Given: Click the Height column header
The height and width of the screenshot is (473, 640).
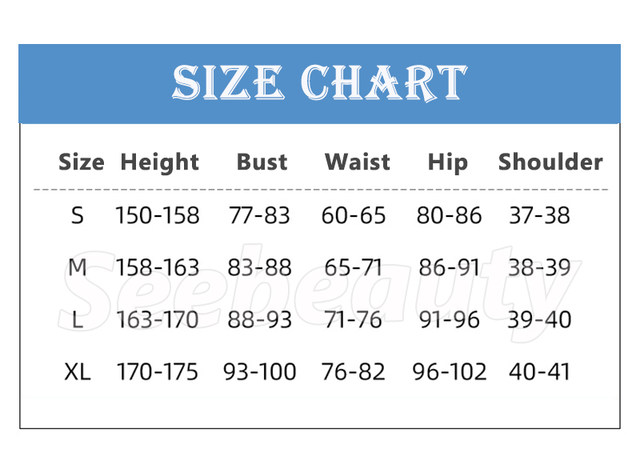Looking at the screenshot, I should [160, 162].
